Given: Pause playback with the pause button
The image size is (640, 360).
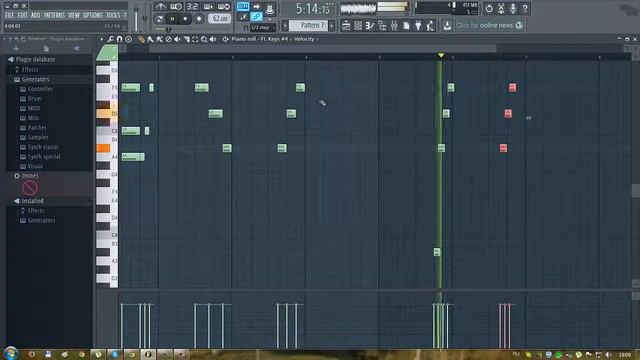Looking at the screenshot, I should 173,19.
